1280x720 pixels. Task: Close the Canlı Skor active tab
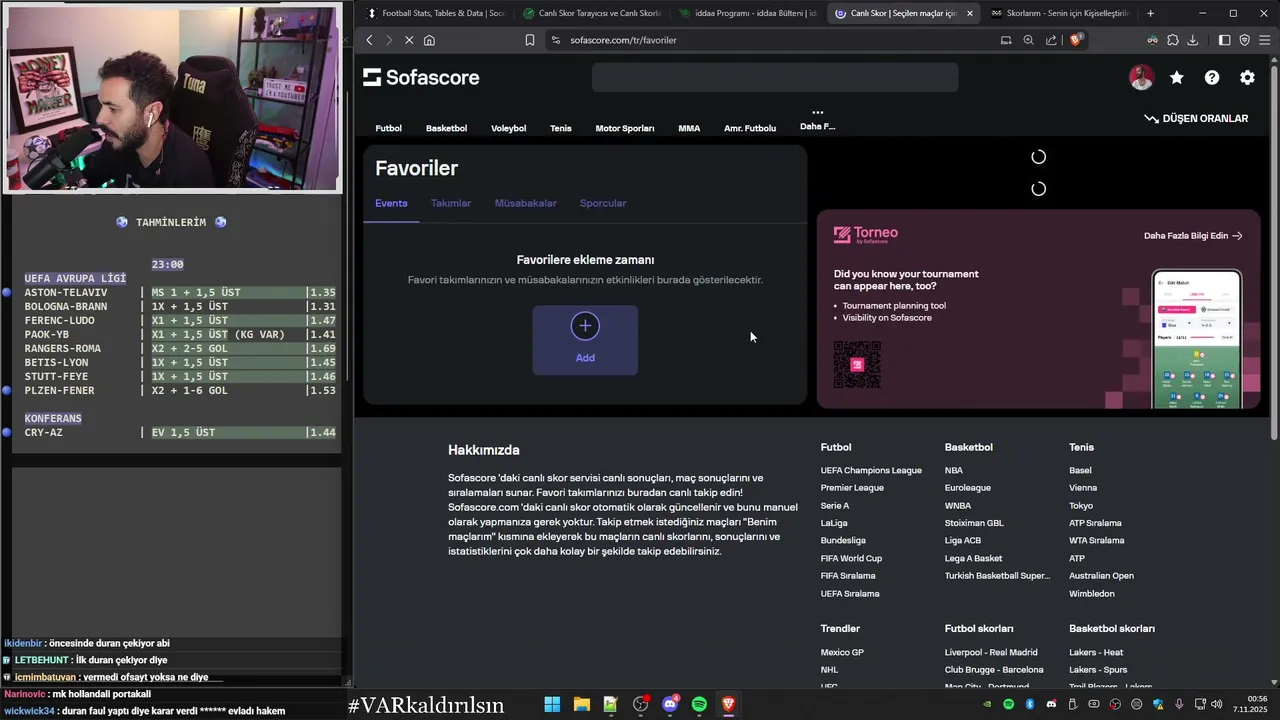pos(969,13)
